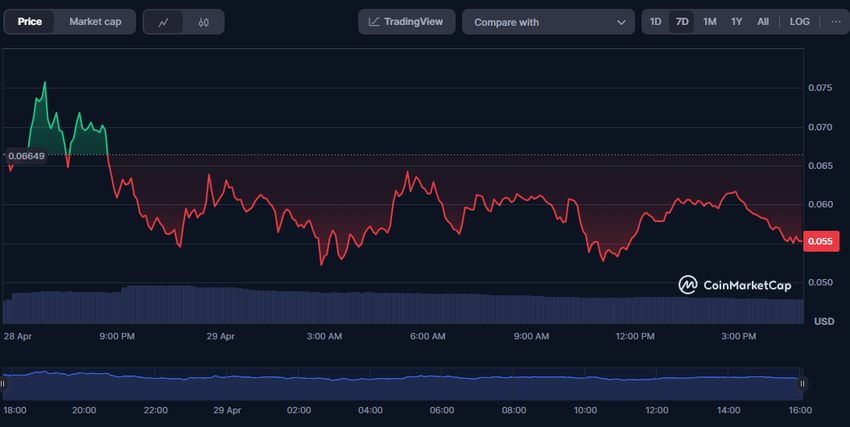Select the 7D time range
850x427 pixels.
(x=682, y=22)
